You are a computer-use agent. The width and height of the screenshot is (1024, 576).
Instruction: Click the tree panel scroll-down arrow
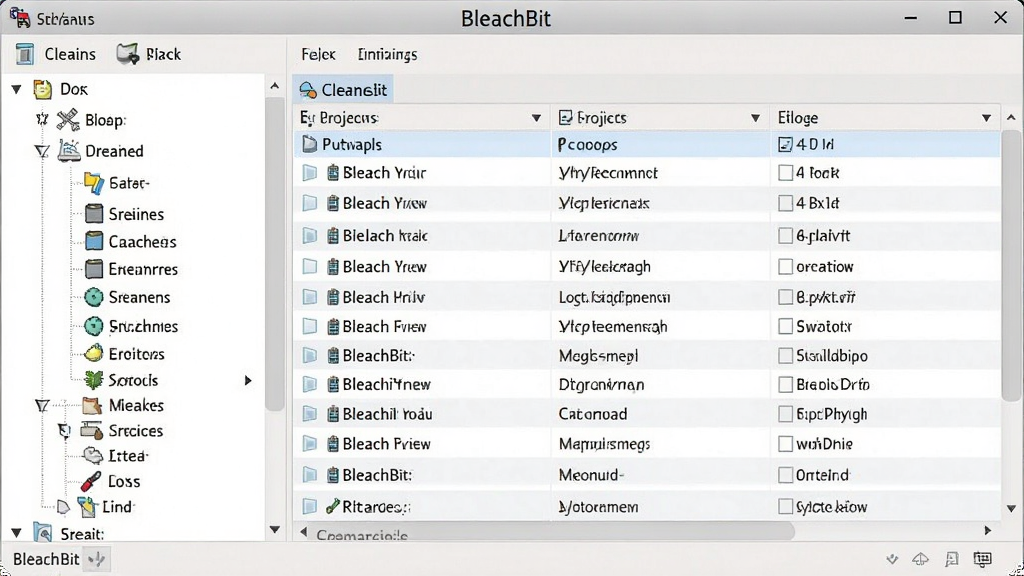[275, 530]
